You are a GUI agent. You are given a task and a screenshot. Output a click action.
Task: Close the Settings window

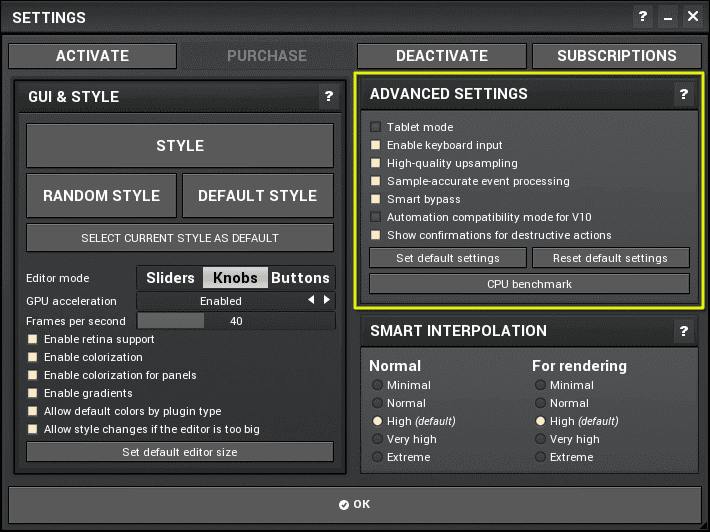693,17
